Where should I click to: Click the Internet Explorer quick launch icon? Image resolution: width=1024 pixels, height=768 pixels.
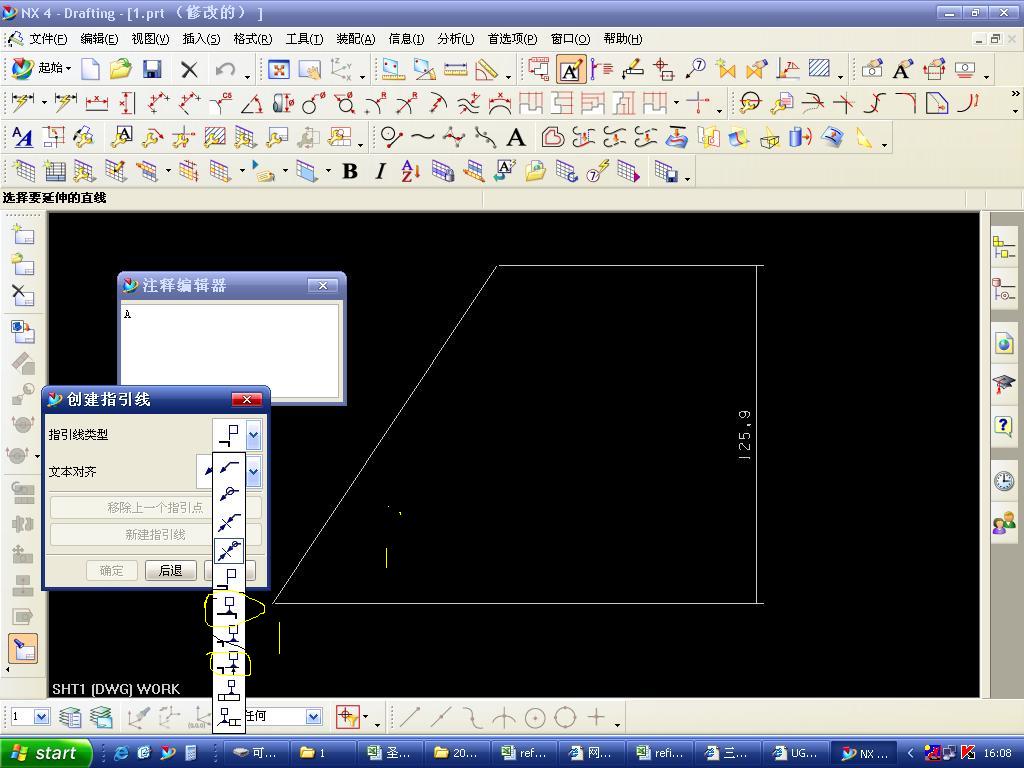121,753
